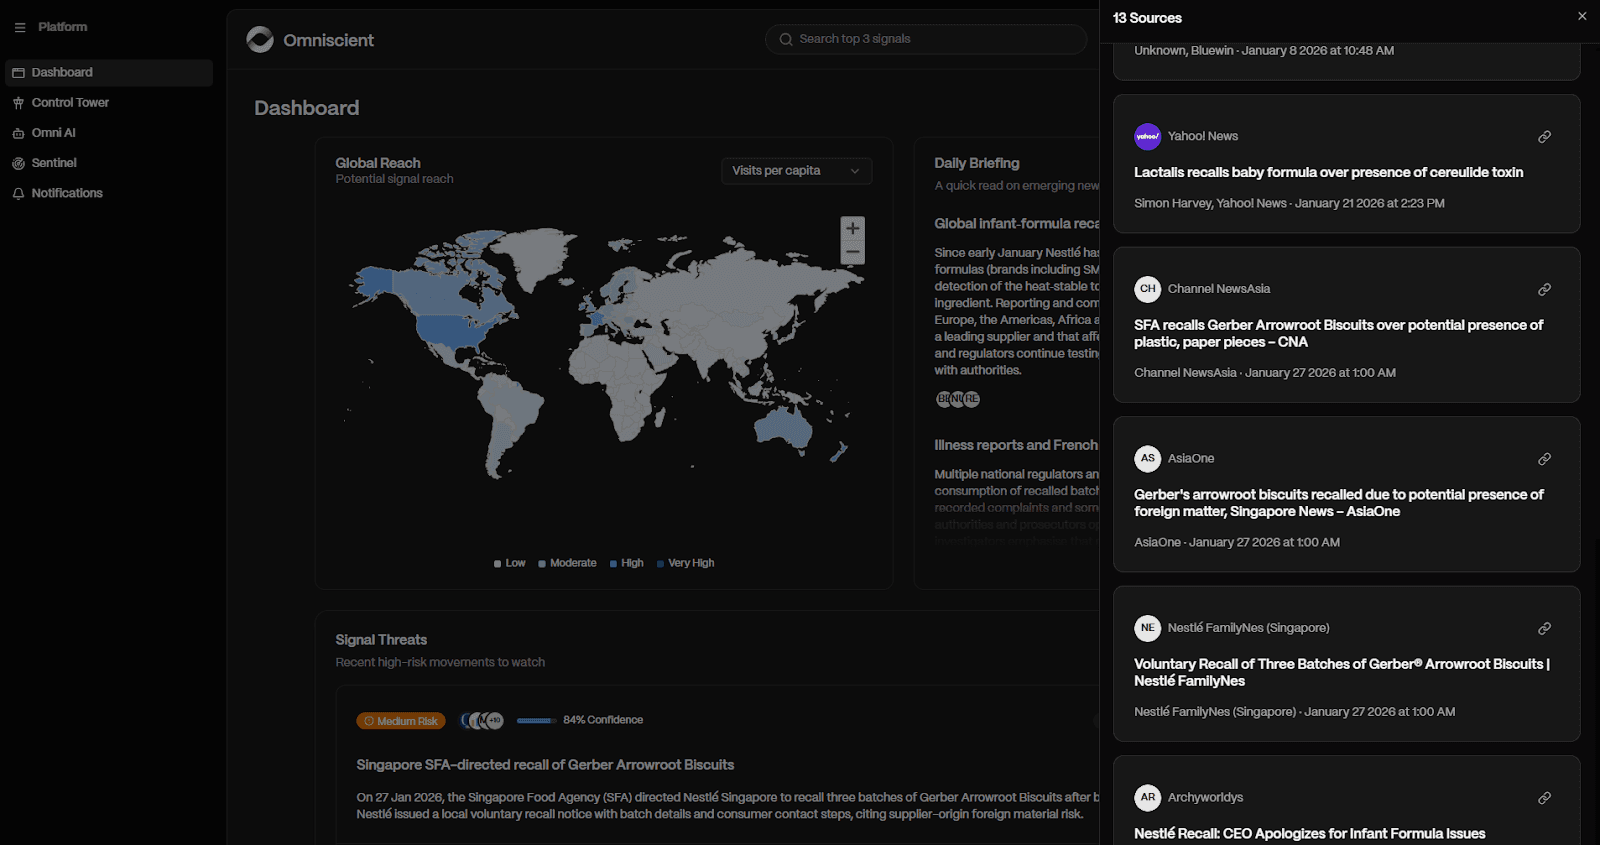Screen dimensions: 1600x845
Task: Open Control Tower in the sidebar
Action: coord(109,102)
